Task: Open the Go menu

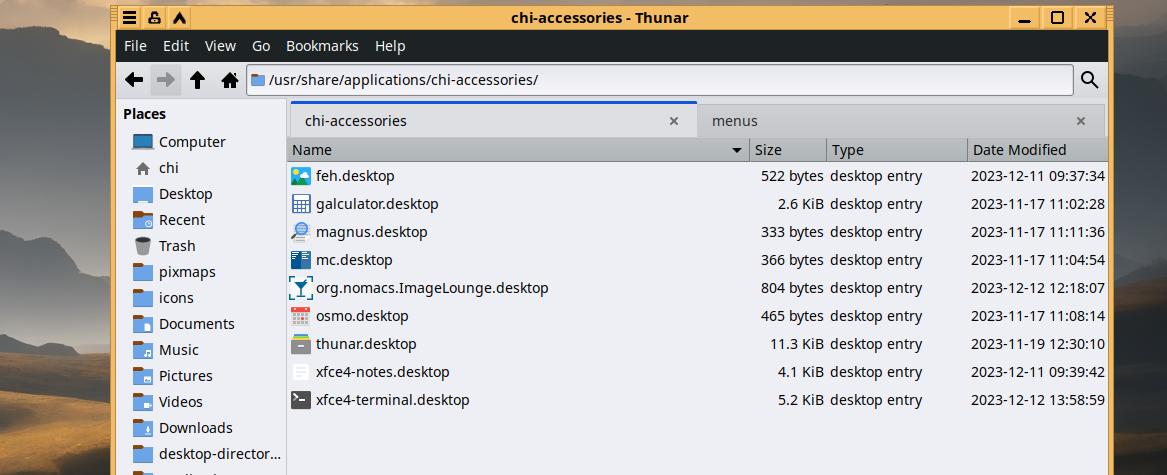Action: click(261, 46)
